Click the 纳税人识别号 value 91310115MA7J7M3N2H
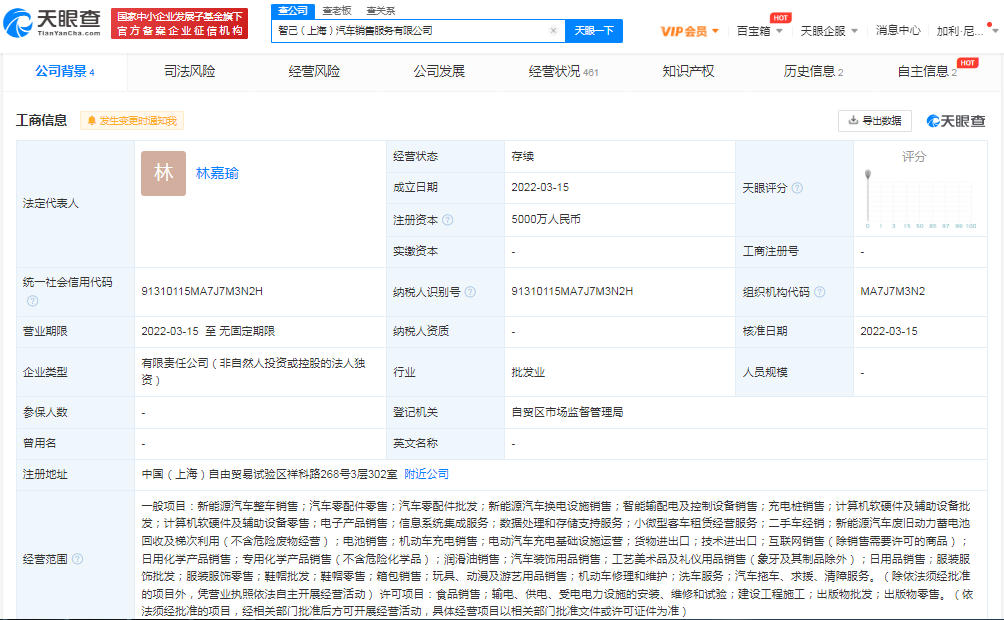The width and height of the screenshot is (1004, 620). tap(572, 291)
